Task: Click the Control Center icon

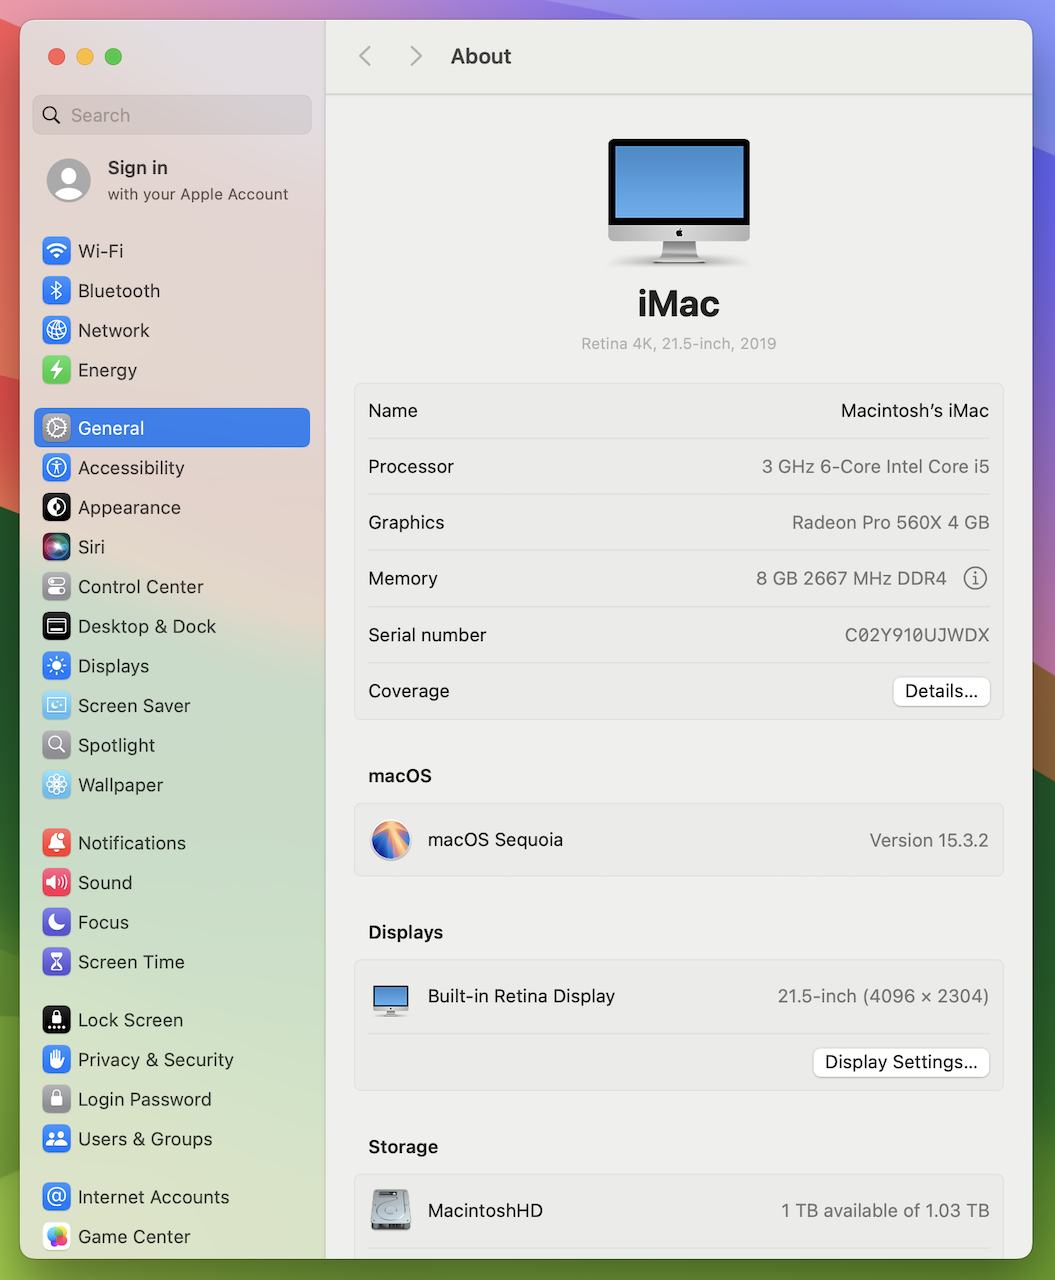Action: (57, 587)
